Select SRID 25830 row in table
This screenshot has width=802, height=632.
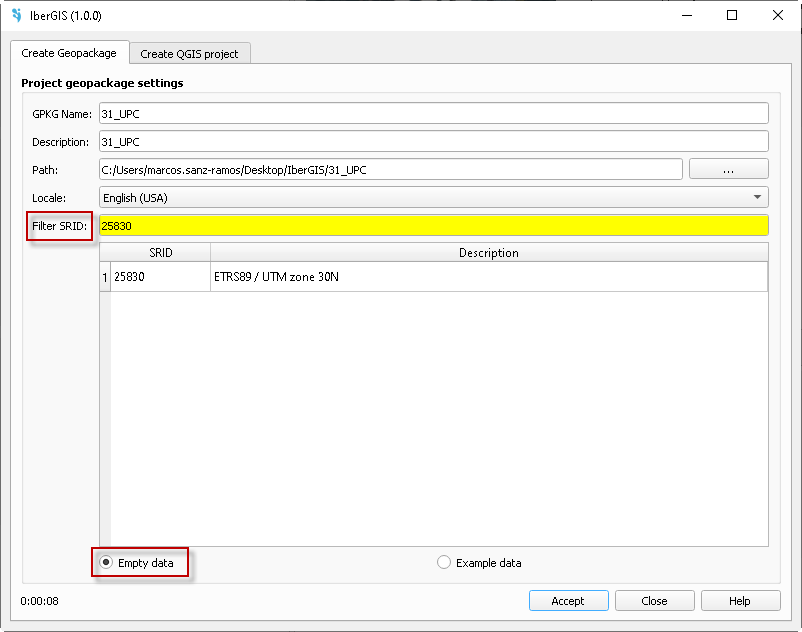[x=160, y=277]
